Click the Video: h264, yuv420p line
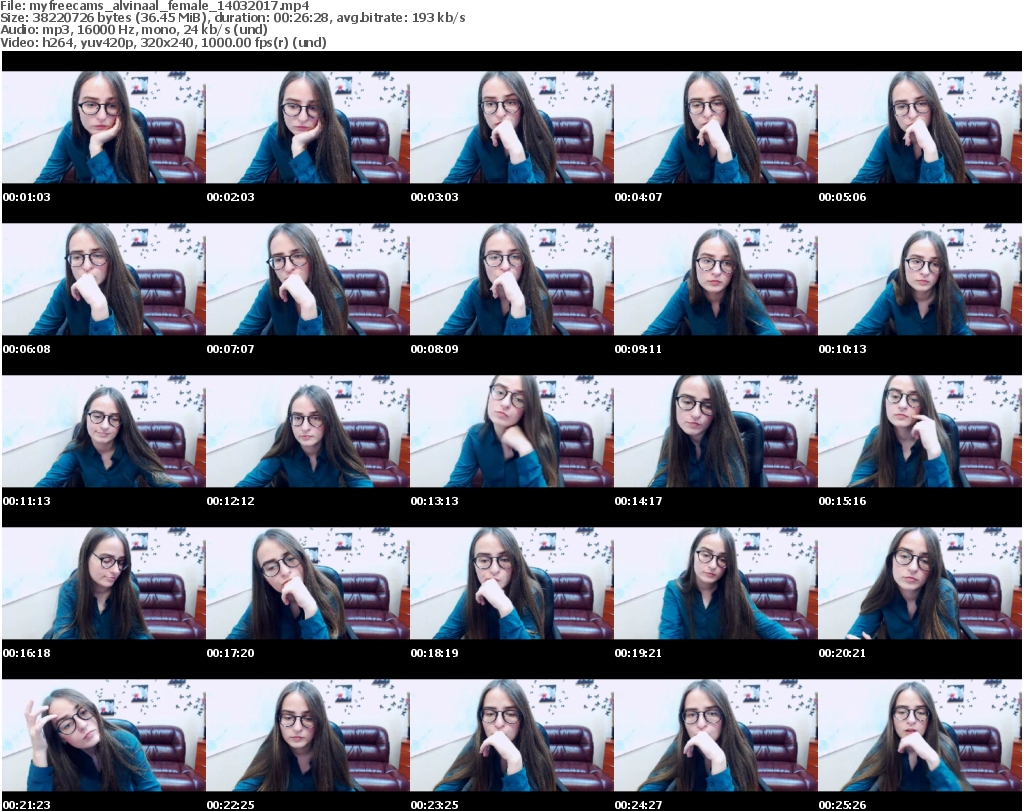 (163, 42)
